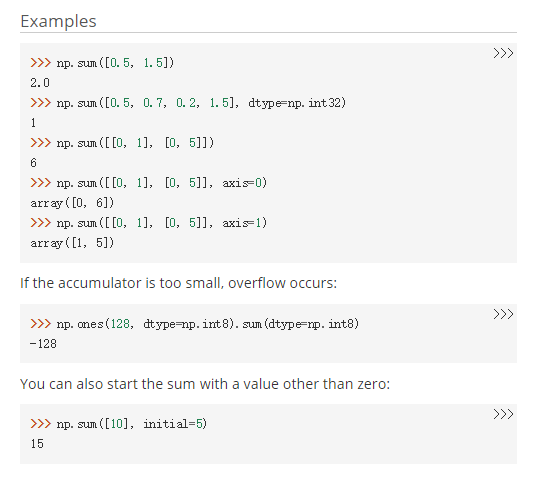Click the output 2.0
The height and width of the screenshot is (482, 549).
point(40,83)
